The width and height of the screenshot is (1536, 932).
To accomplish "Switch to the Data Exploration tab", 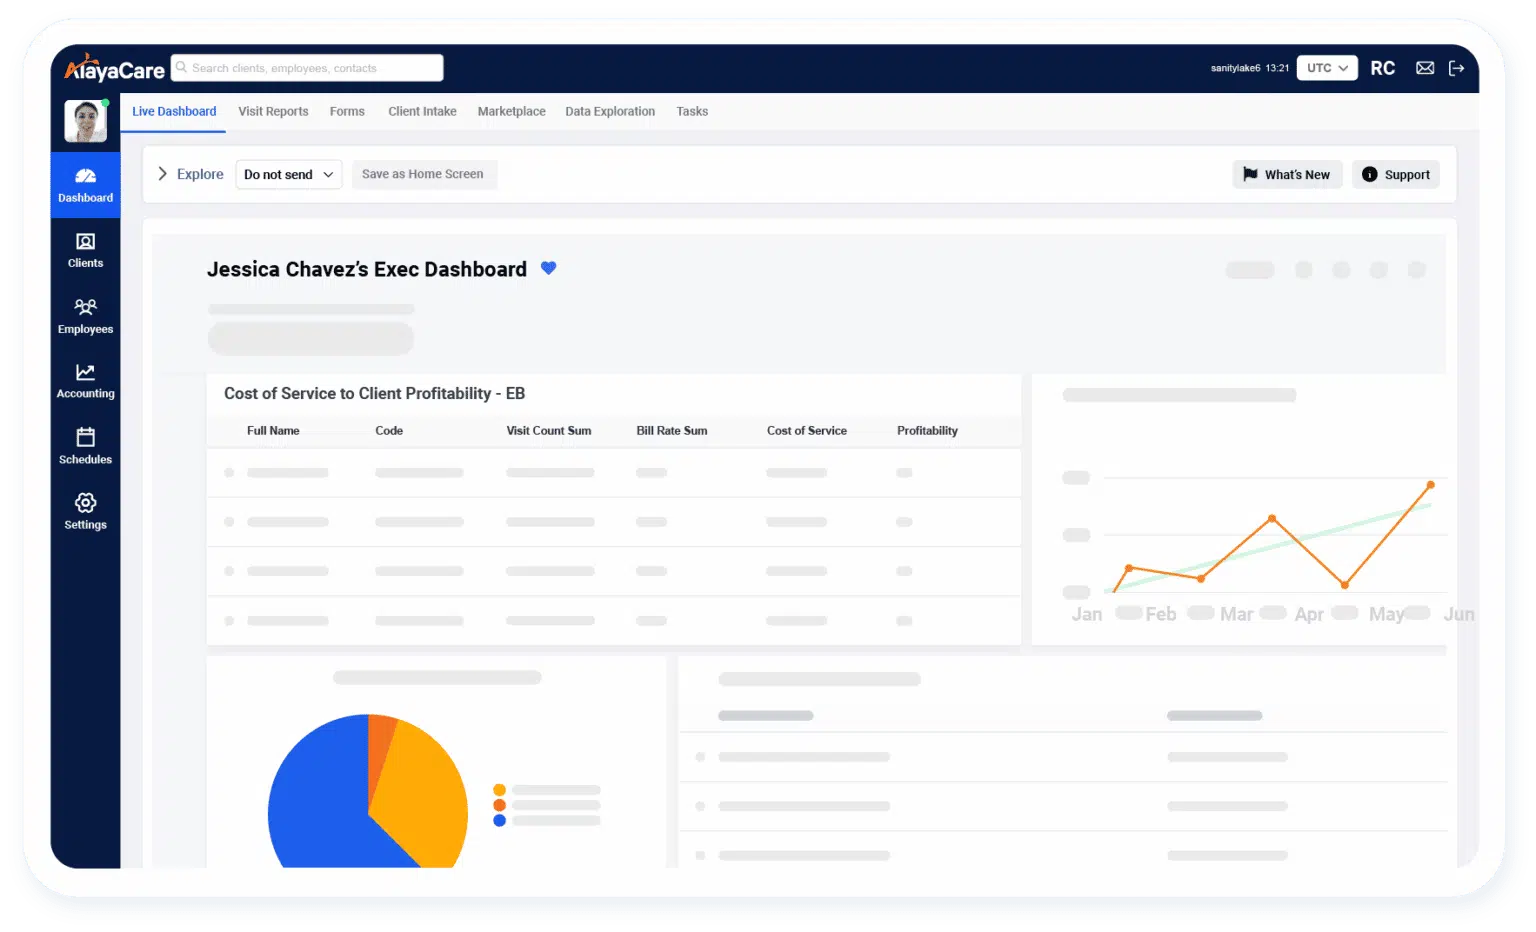I will pos(610,111).
